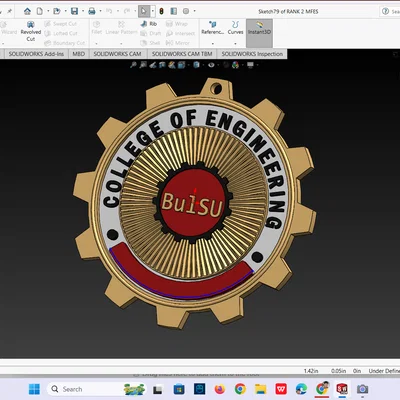The width and height of the screenshot is (400, 400).
Task: Open the Reference Geometry tool
Action: pyautogui.click(x=213, y=28)
